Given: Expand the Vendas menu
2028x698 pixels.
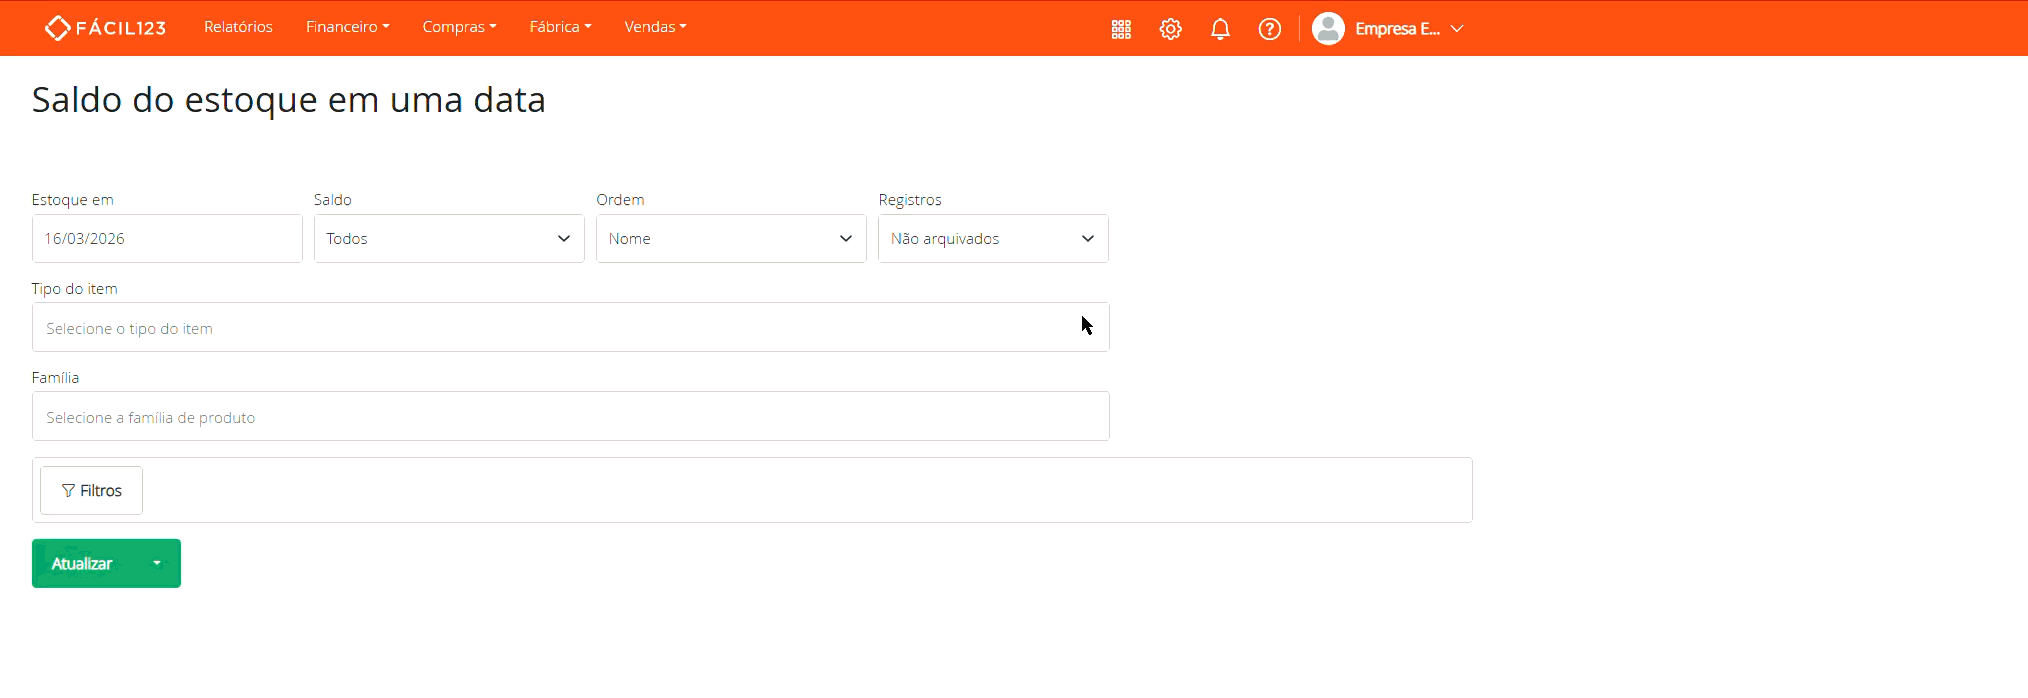Looking at the screenshot, I should coord(655,27).
